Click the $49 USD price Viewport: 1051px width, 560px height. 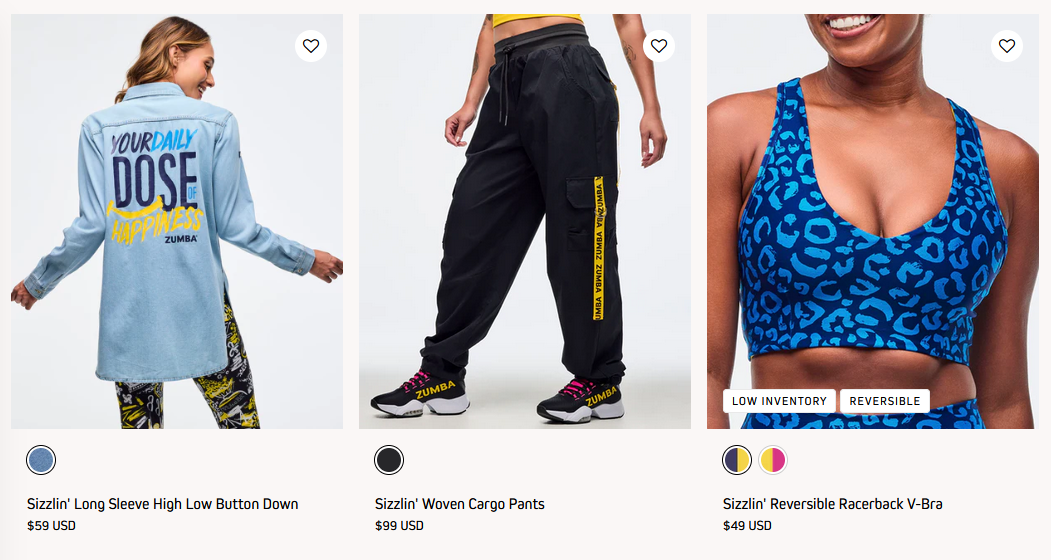pos(747,526)
